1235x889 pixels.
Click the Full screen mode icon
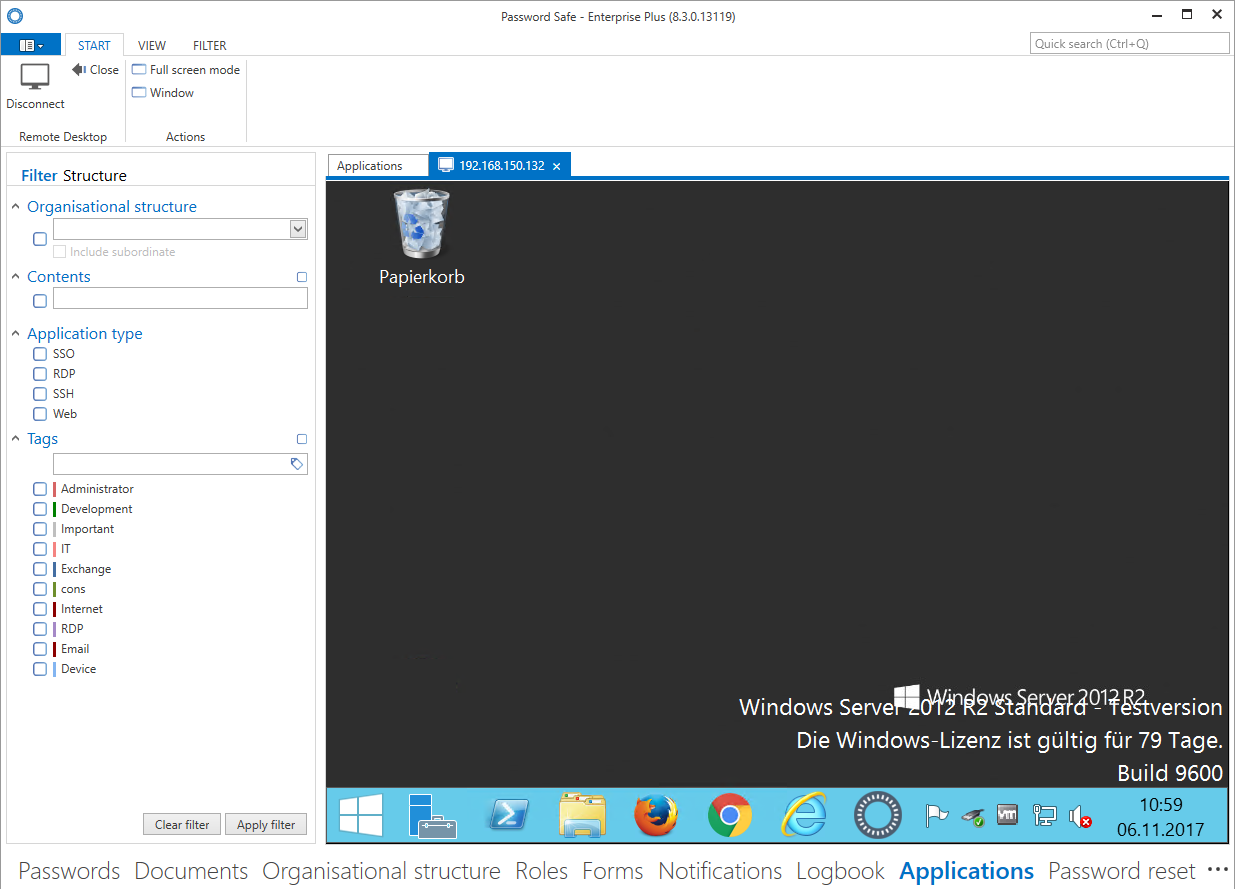coord(139,70)
